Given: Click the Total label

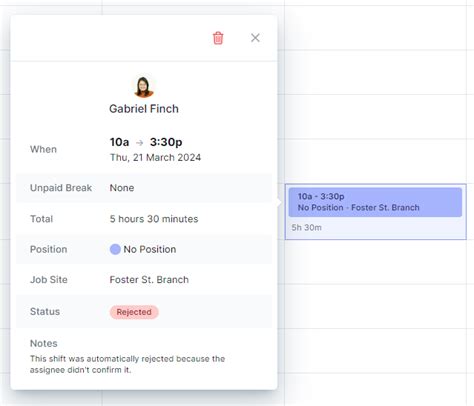Looking at the screenshot, I should 42,219.
